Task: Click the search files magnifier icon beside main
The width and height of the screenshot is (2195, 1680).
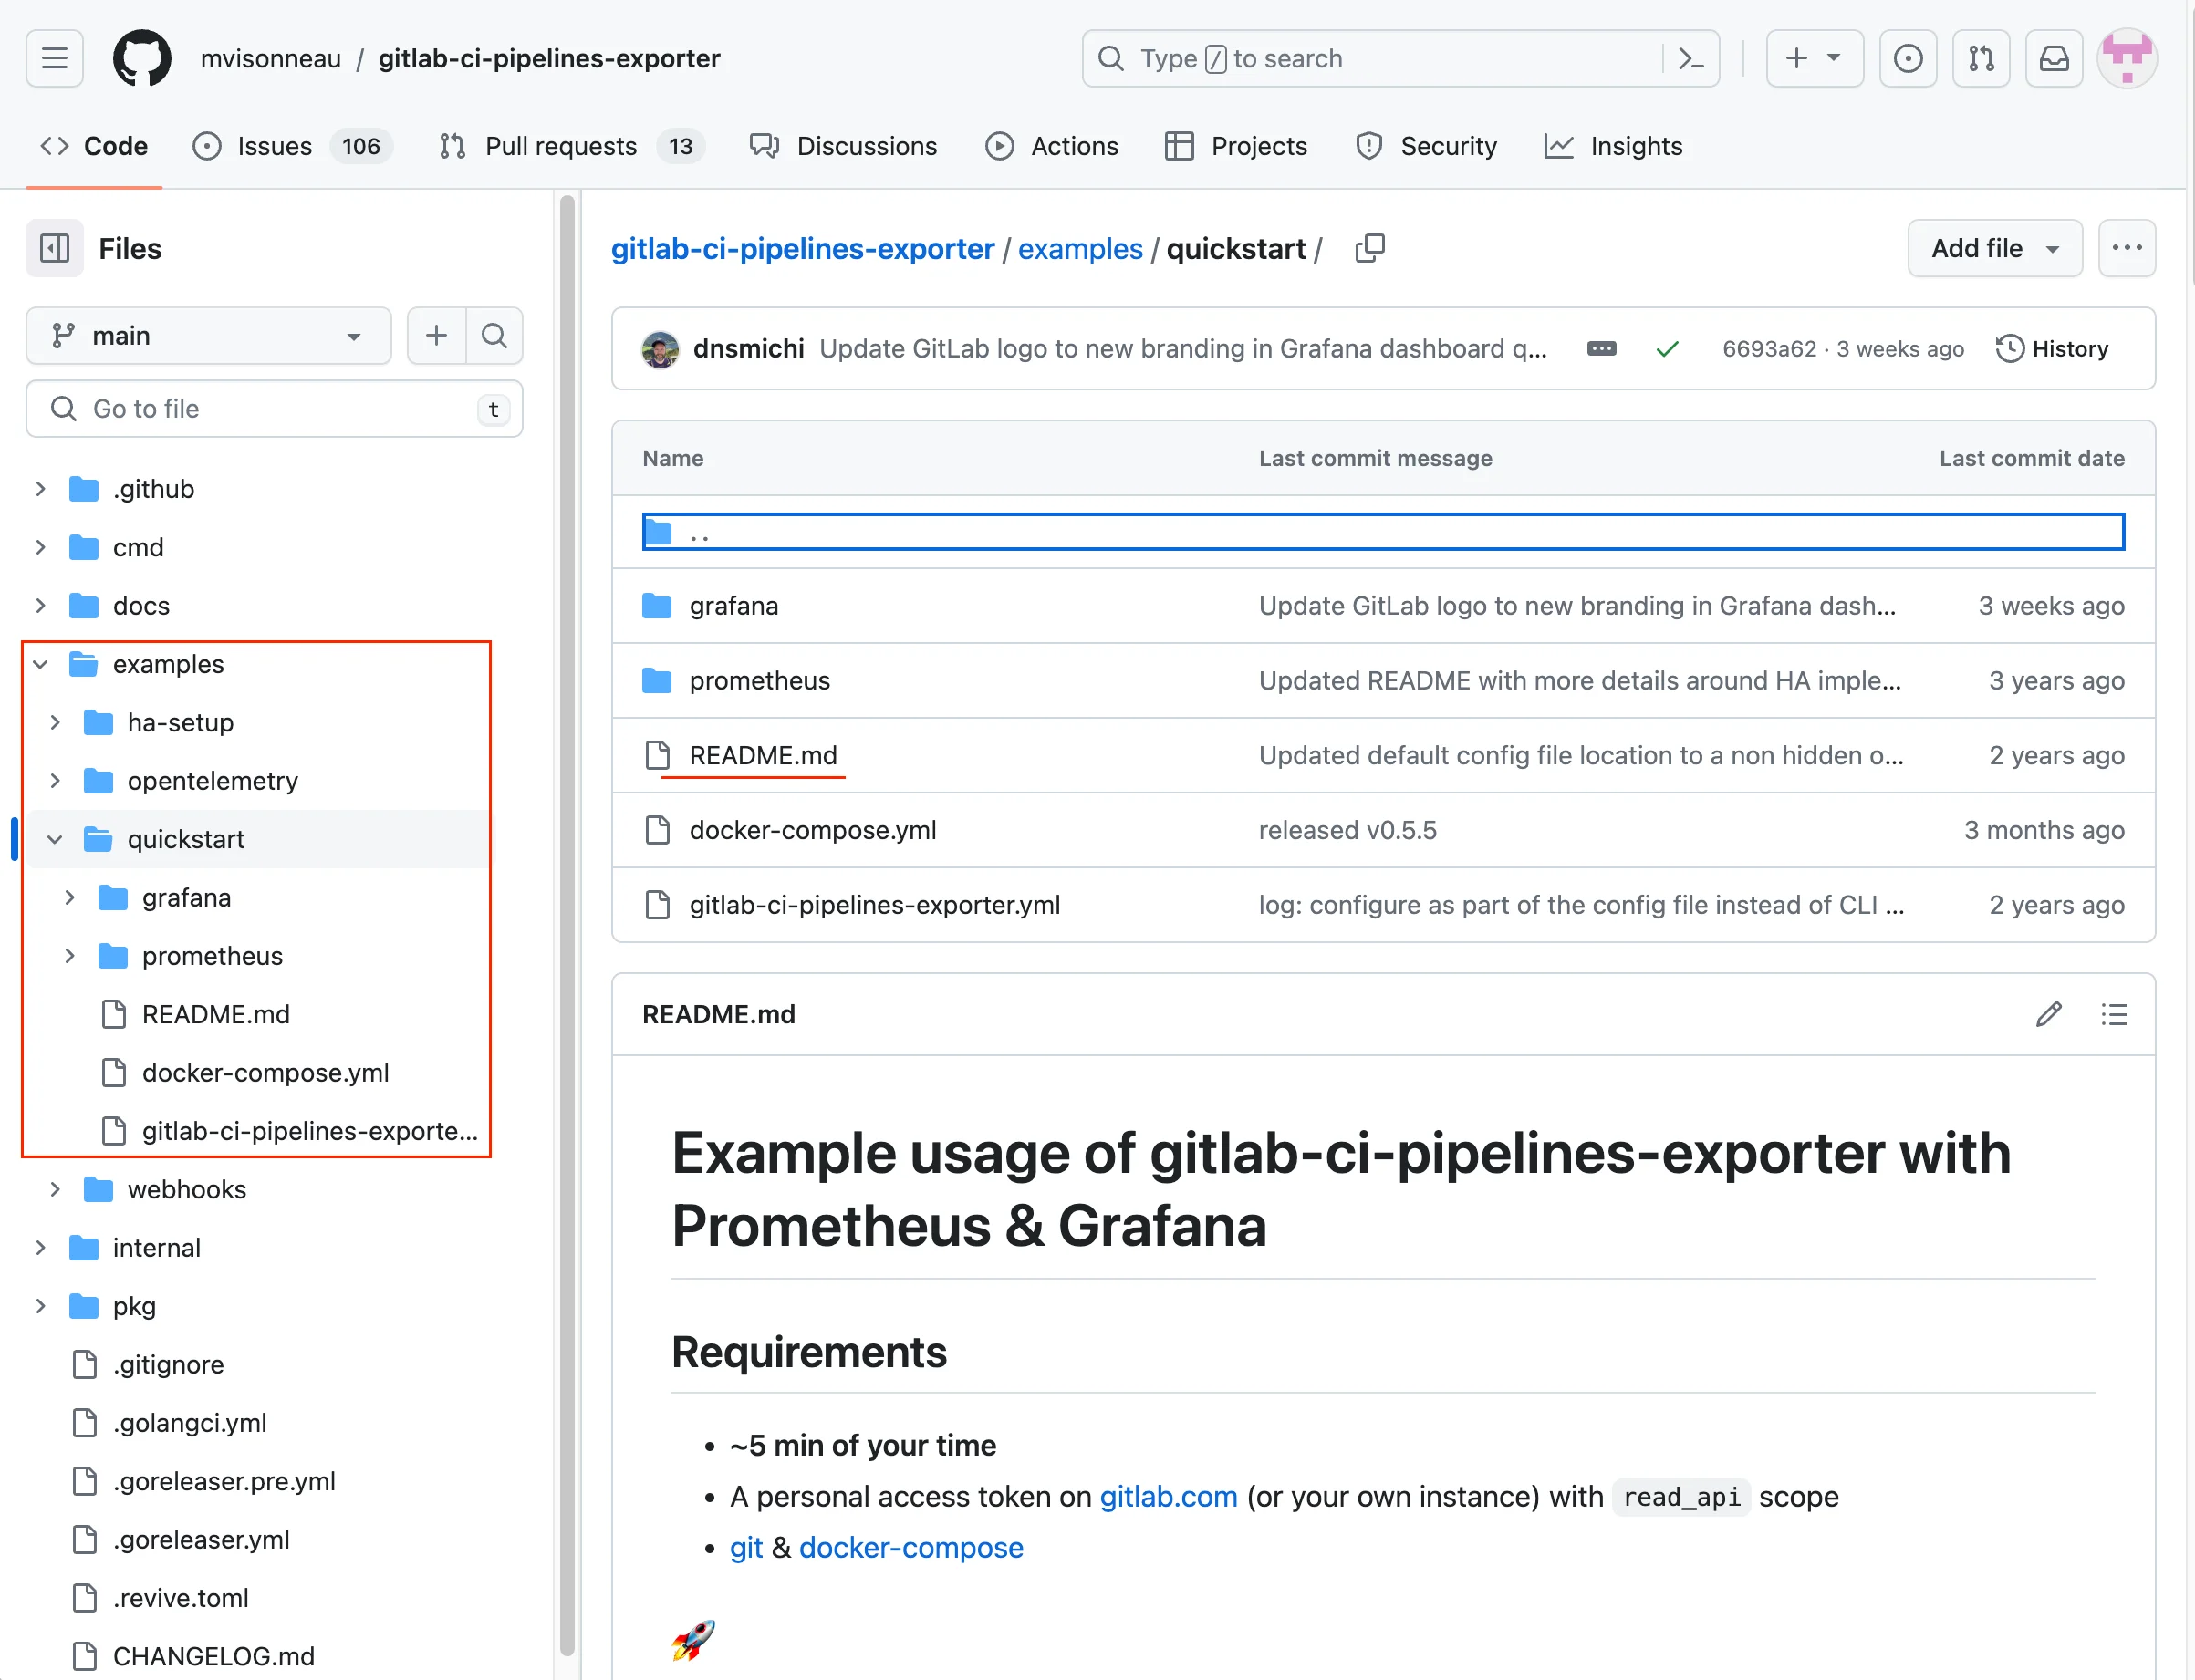Action: click(x=494, y=336)
